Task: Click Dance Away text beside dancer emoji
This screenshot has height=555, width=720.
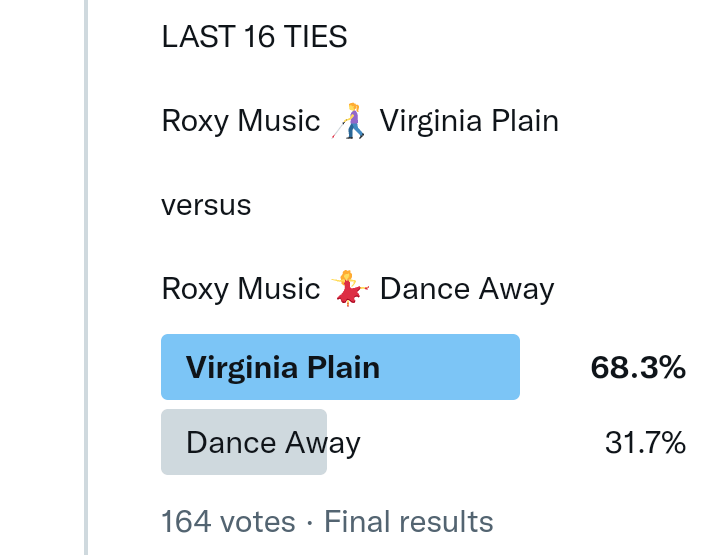Action: coord(467,289)
